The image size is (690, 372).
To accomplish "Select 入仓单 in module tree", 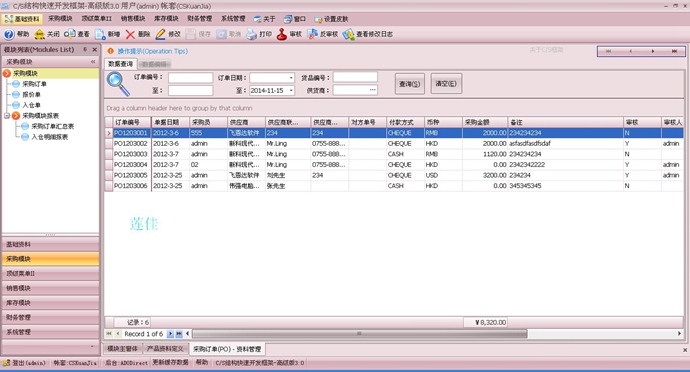I will tap(31, 105).
